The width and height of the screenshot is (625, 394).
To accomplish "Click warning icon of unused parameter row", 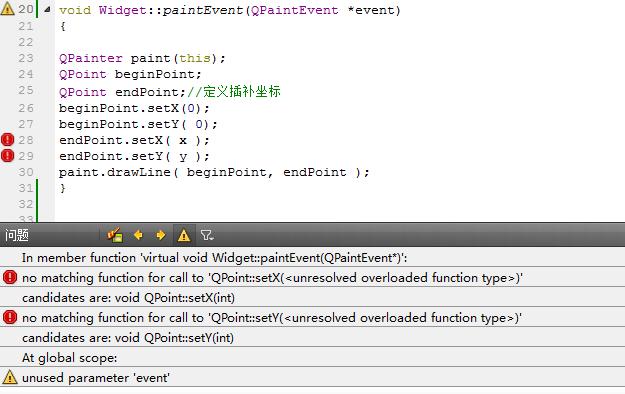I will pyautogui.click(x=10, y=377).
